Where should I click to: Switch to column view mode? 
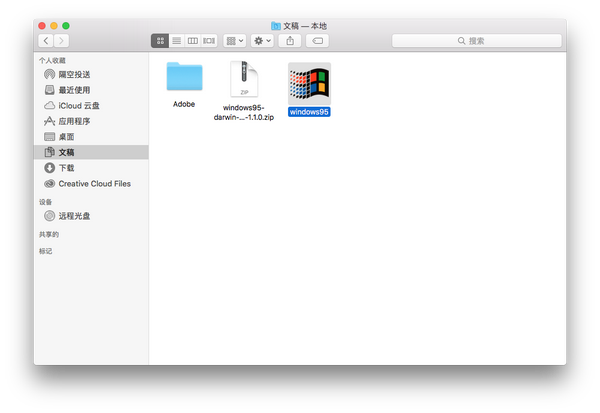point(192,41)
